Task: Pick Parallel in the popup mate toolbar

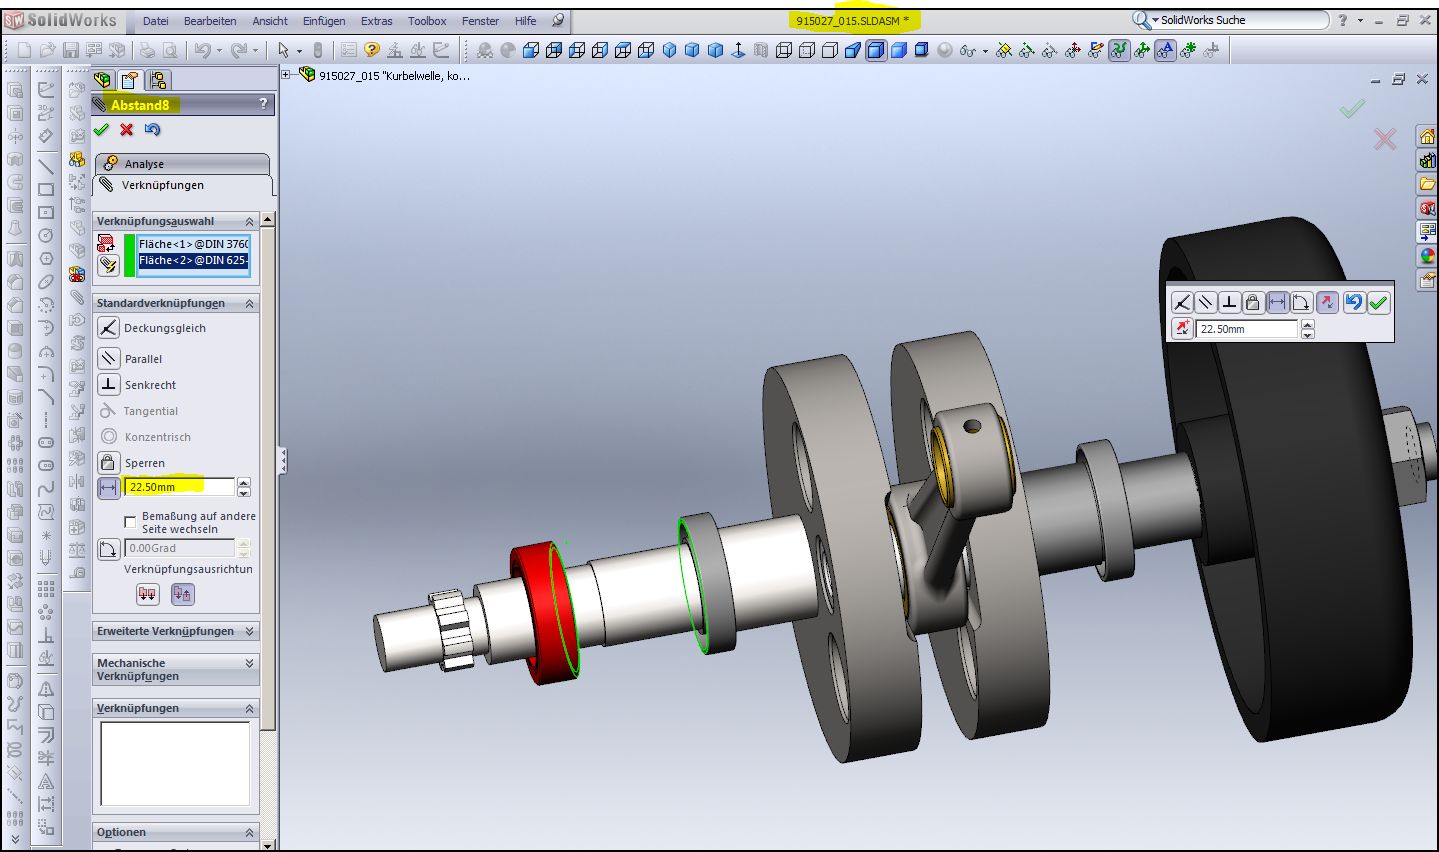Action: point(1206,302)
